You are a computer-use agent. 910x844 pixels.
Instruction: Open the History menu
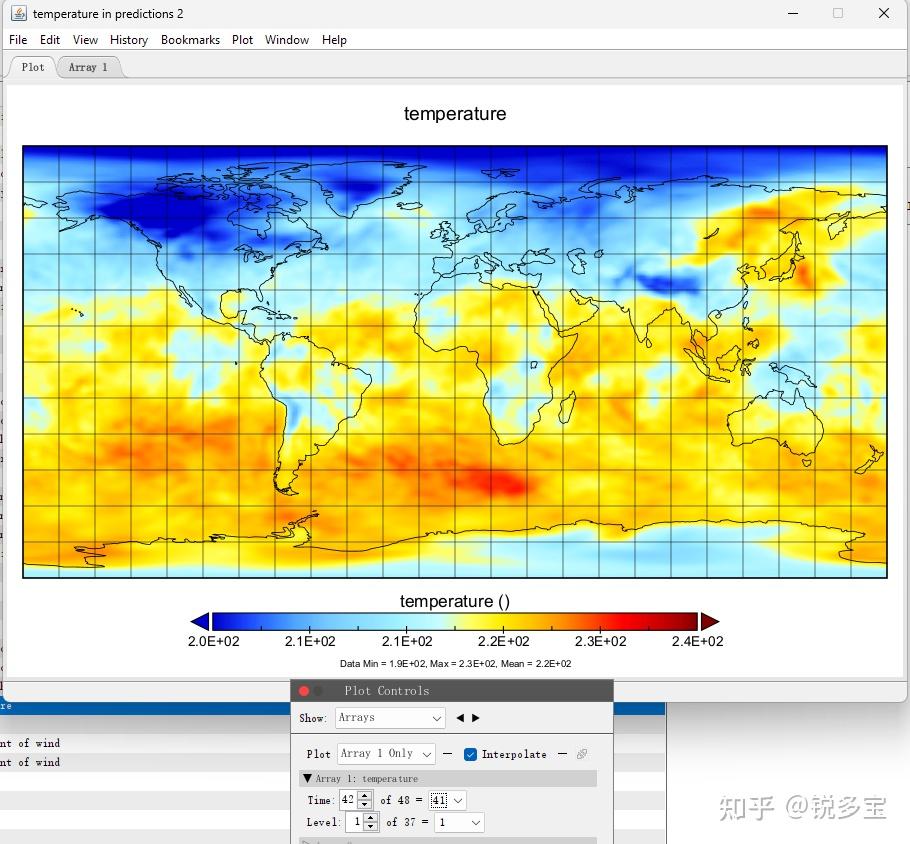(x=128, y=40)
